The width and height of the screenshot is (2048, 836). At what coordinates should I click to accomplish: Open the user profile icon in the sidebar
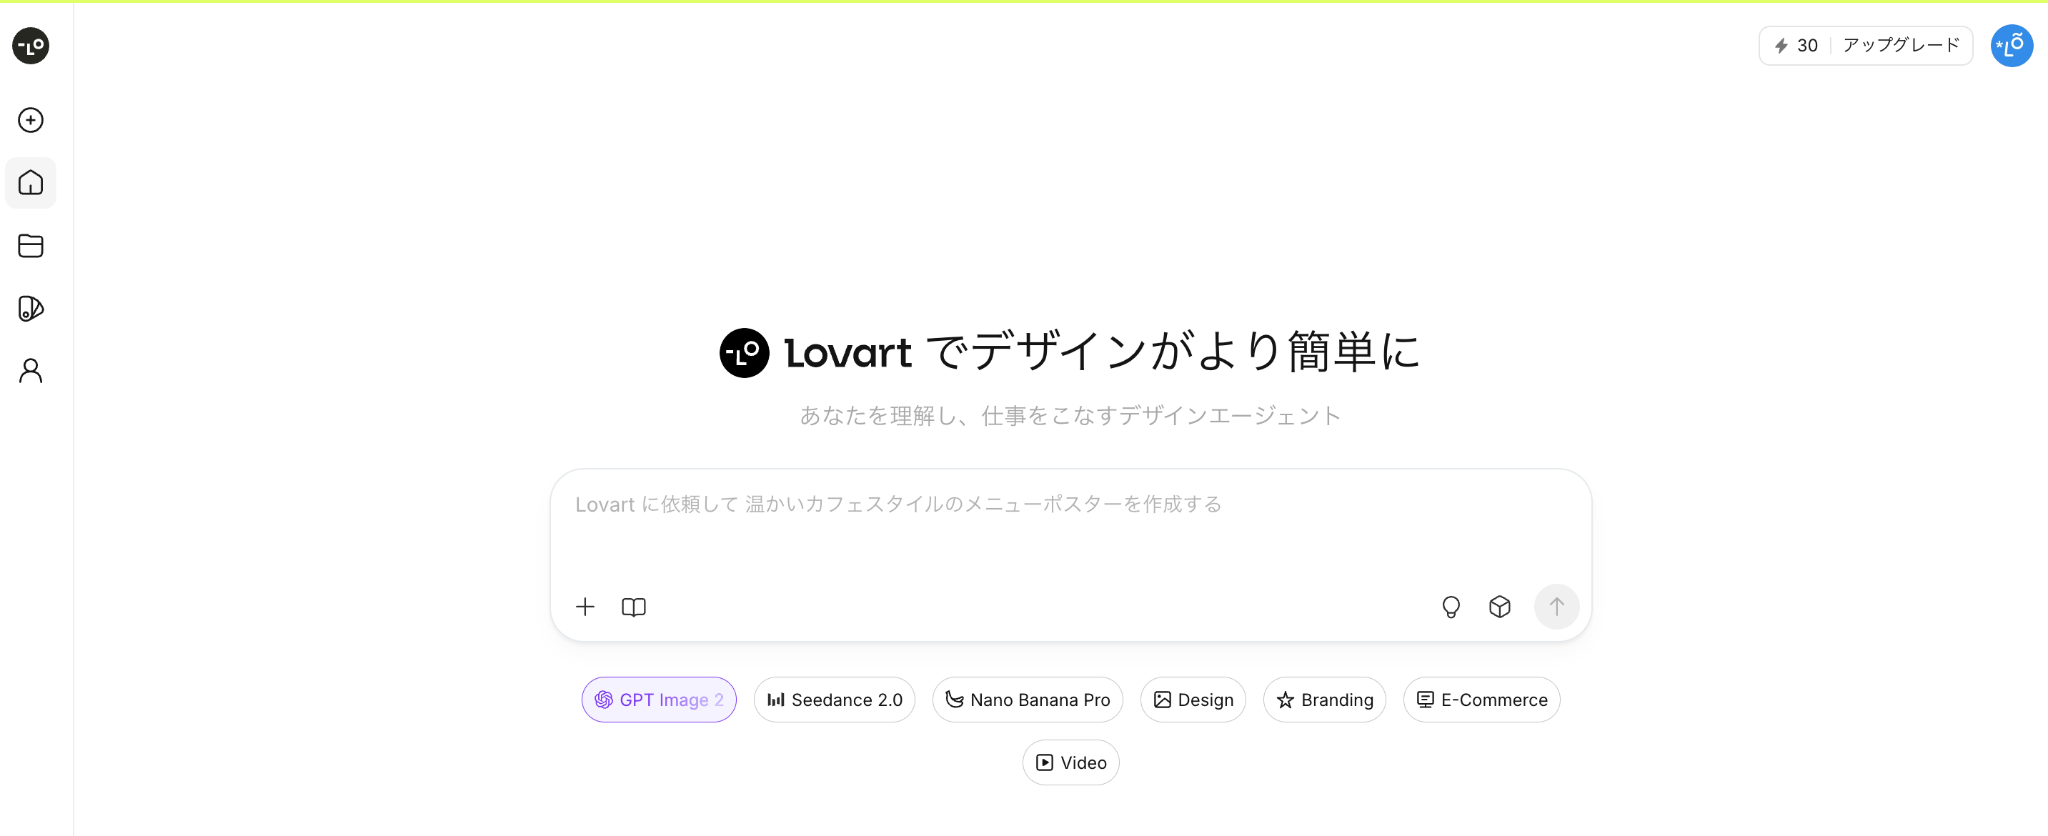(x=31, y=371)
